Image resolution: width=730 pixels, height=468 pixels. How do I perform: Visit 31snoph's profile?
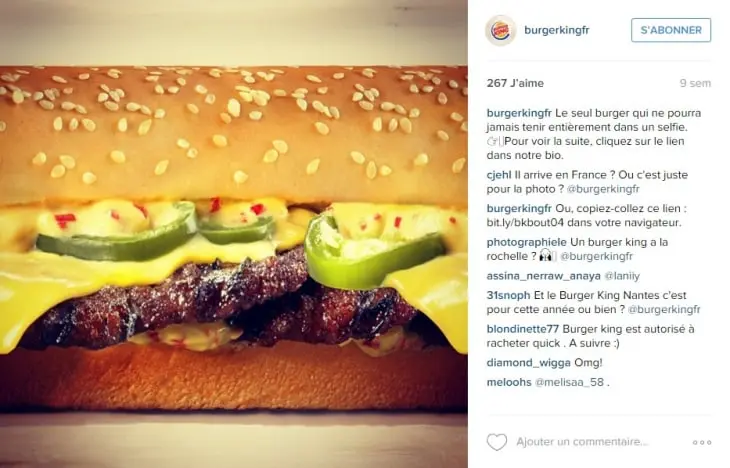[508, 295]
